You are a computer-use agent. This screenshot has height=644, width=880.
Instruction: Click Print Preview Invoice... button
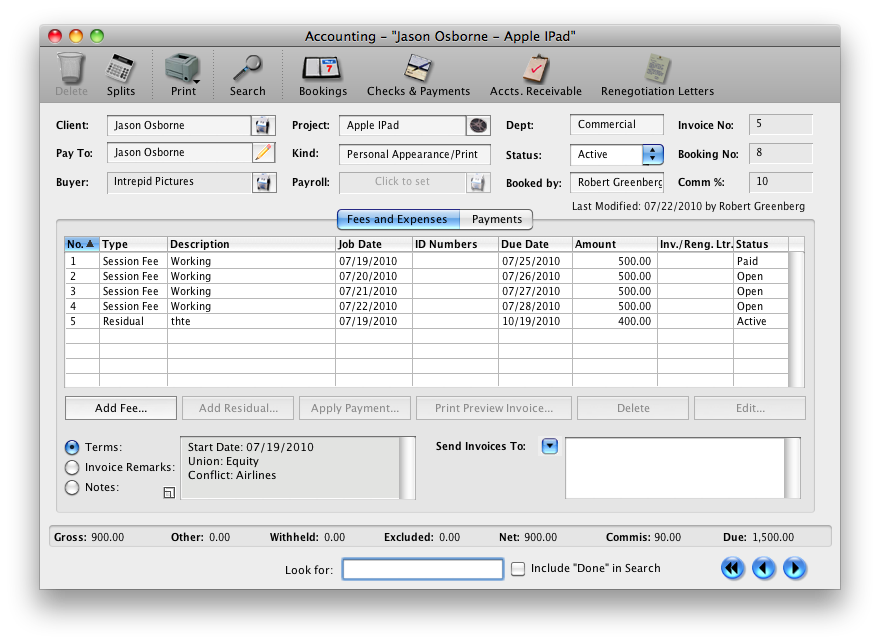[494, 408]
